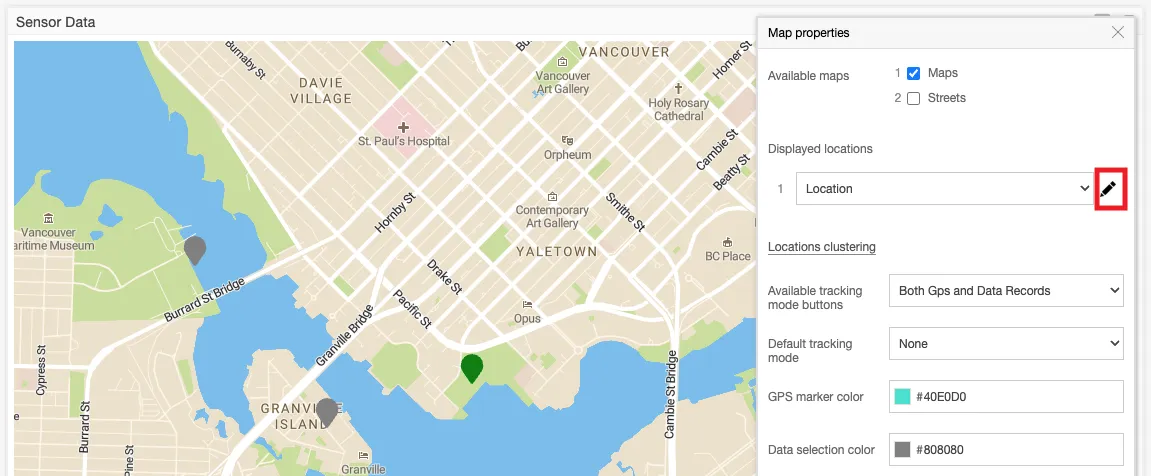Click the BC Place landmark icon
Viewport: 1151px width, 476px height.
tap(727, 242)
